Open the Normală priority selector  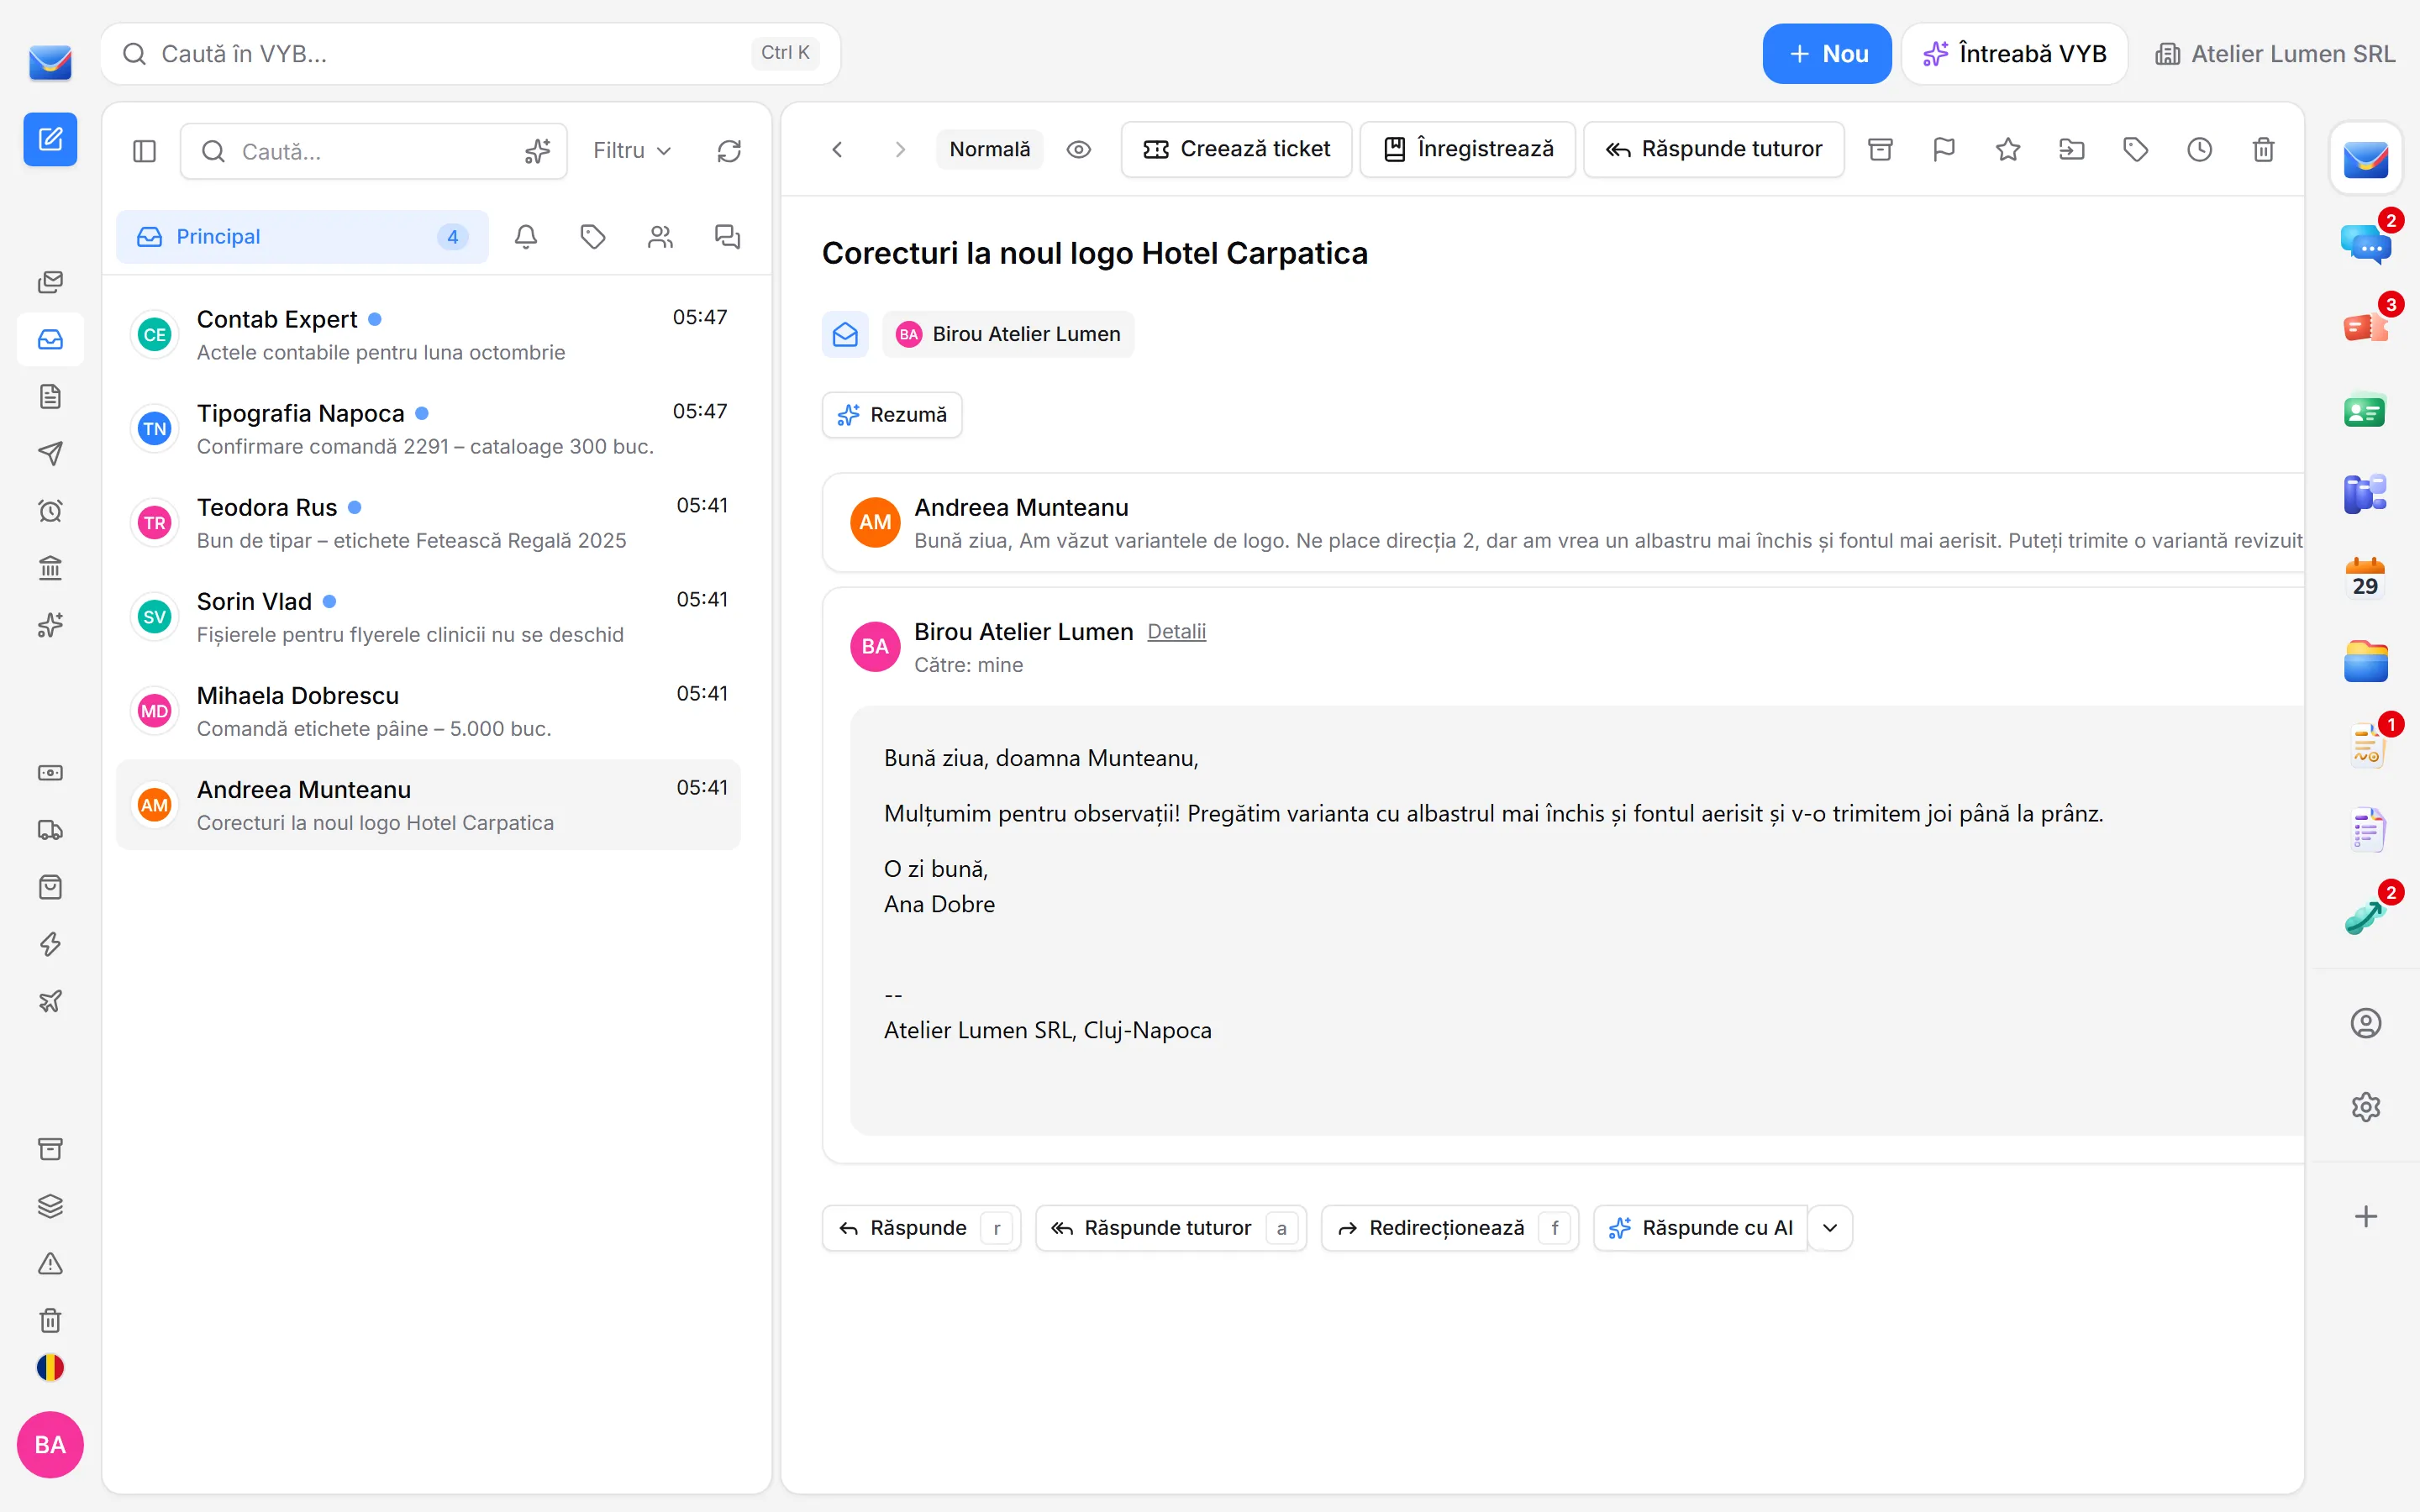989,150
